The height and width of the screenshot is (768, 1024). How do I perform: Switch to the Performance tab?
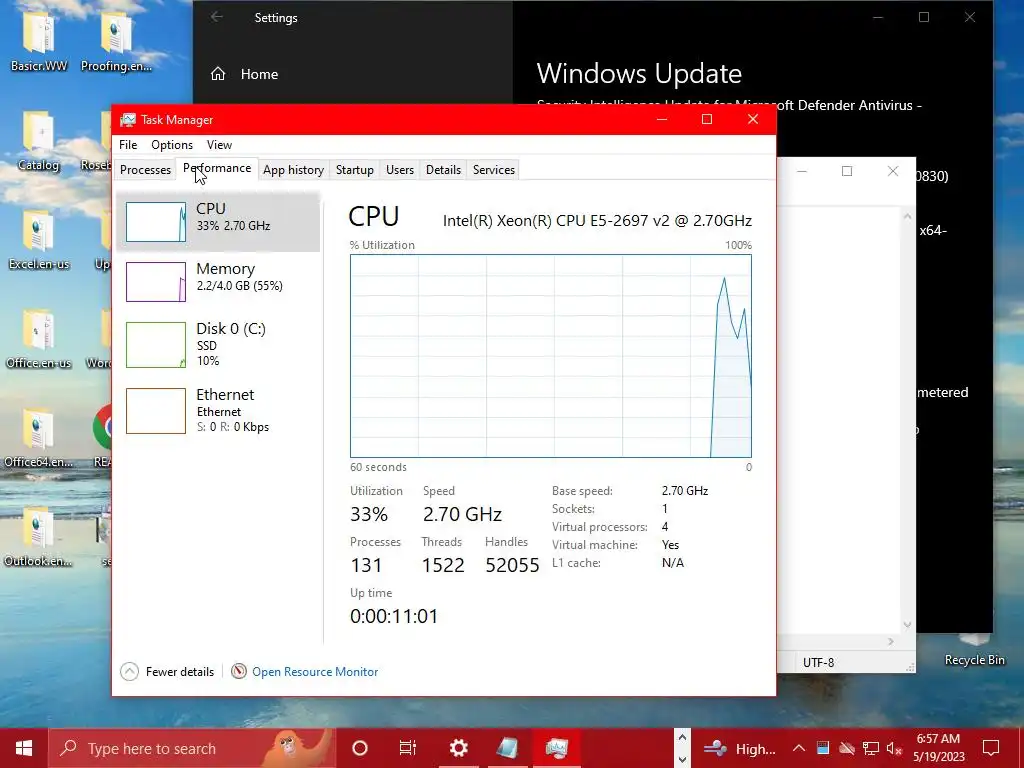coord(217,168)
